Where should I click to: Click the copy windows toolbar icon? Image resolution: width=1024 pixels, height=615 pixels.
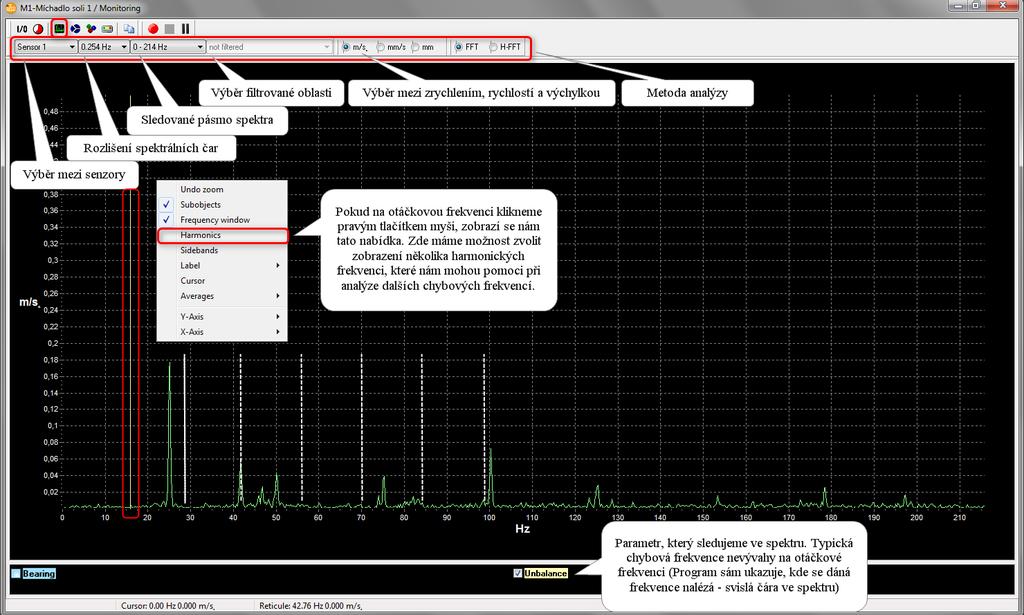click(x=129, y=29)
